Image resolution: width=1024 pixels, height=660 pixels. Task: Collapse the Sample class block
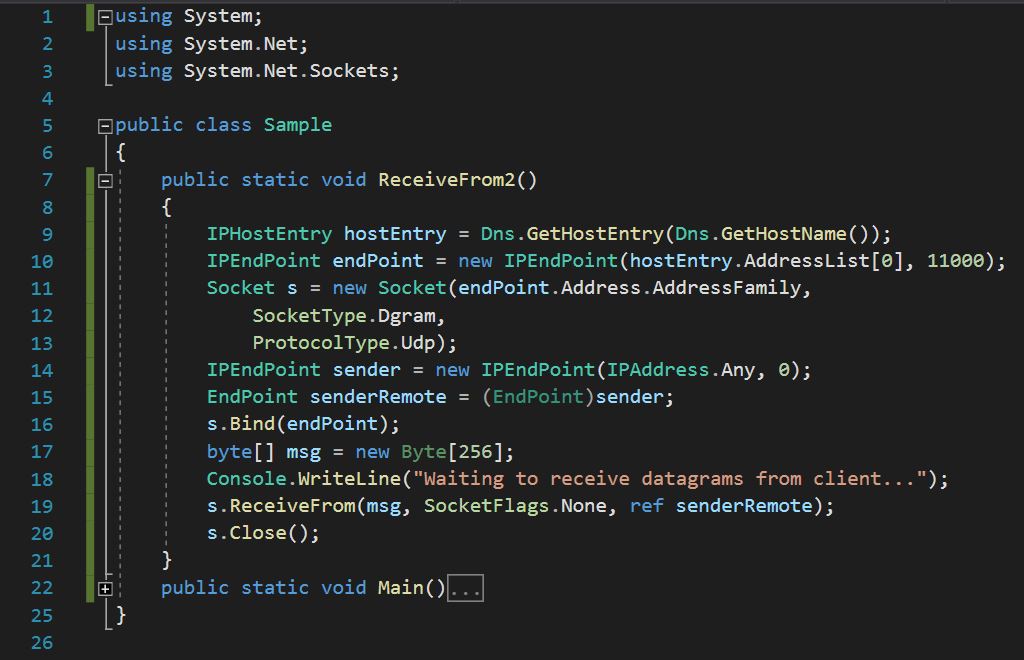[x=106, y=126]
